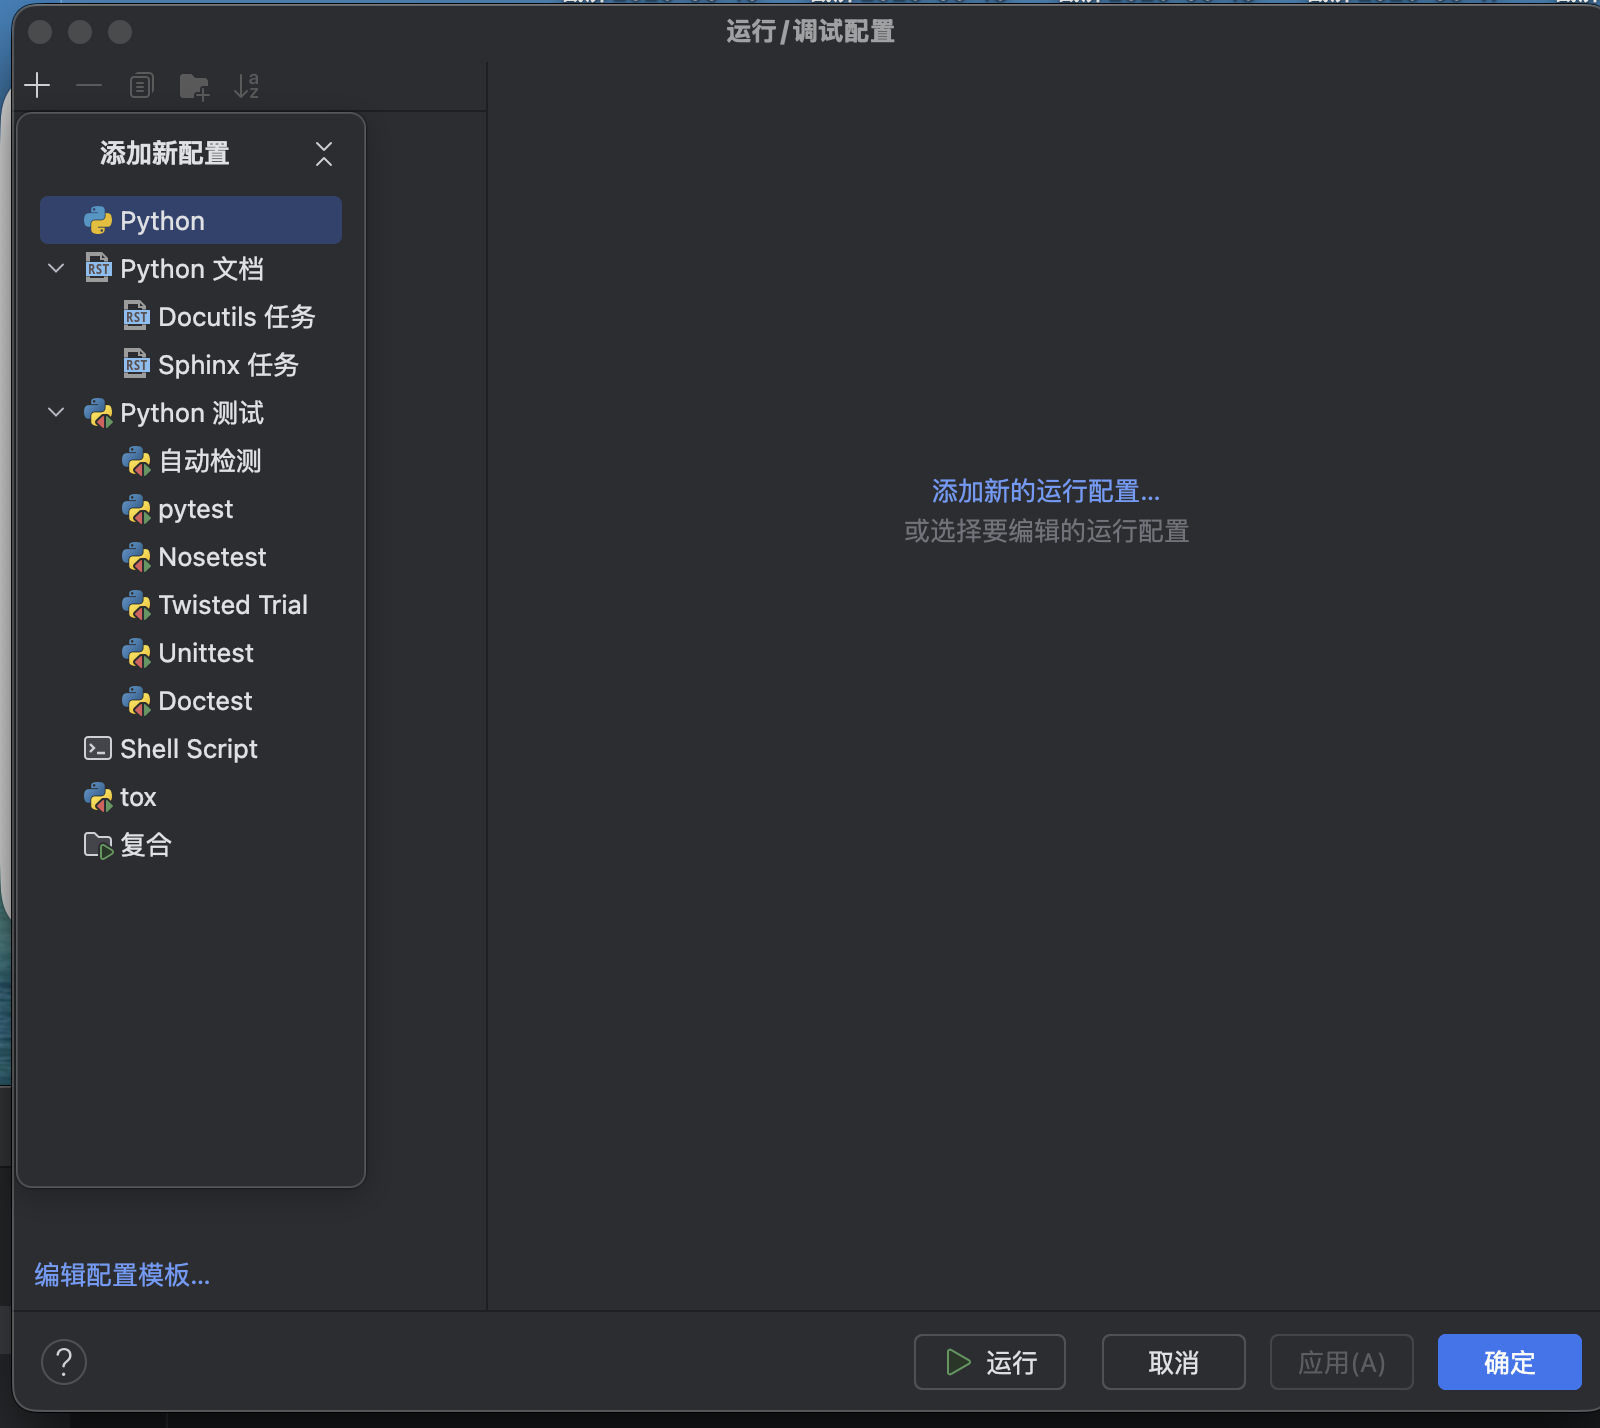The height and width of the screenshot is (1428, 1600).
Task: Collapse the Python 测试 group chevron
Action: [x=56, y=412]
